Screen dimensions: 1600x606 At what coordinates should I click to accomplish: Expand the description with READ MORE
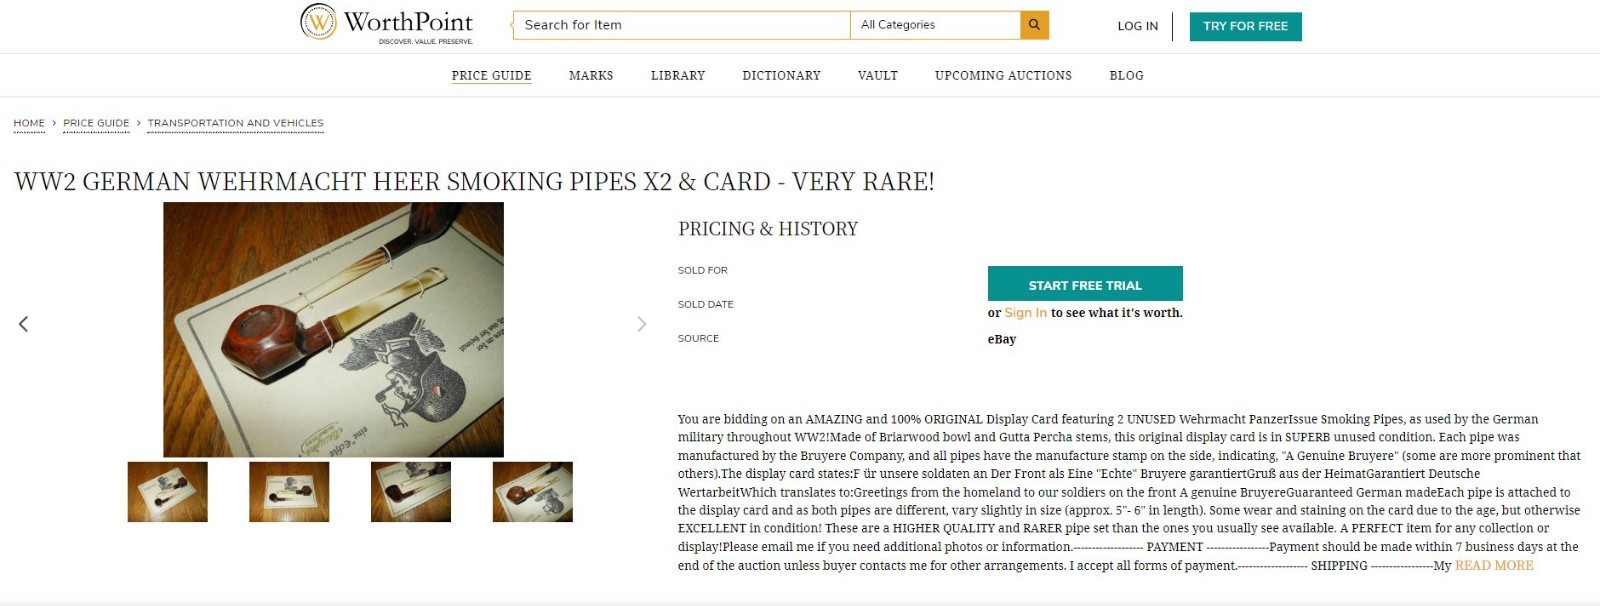[1493, 565]
